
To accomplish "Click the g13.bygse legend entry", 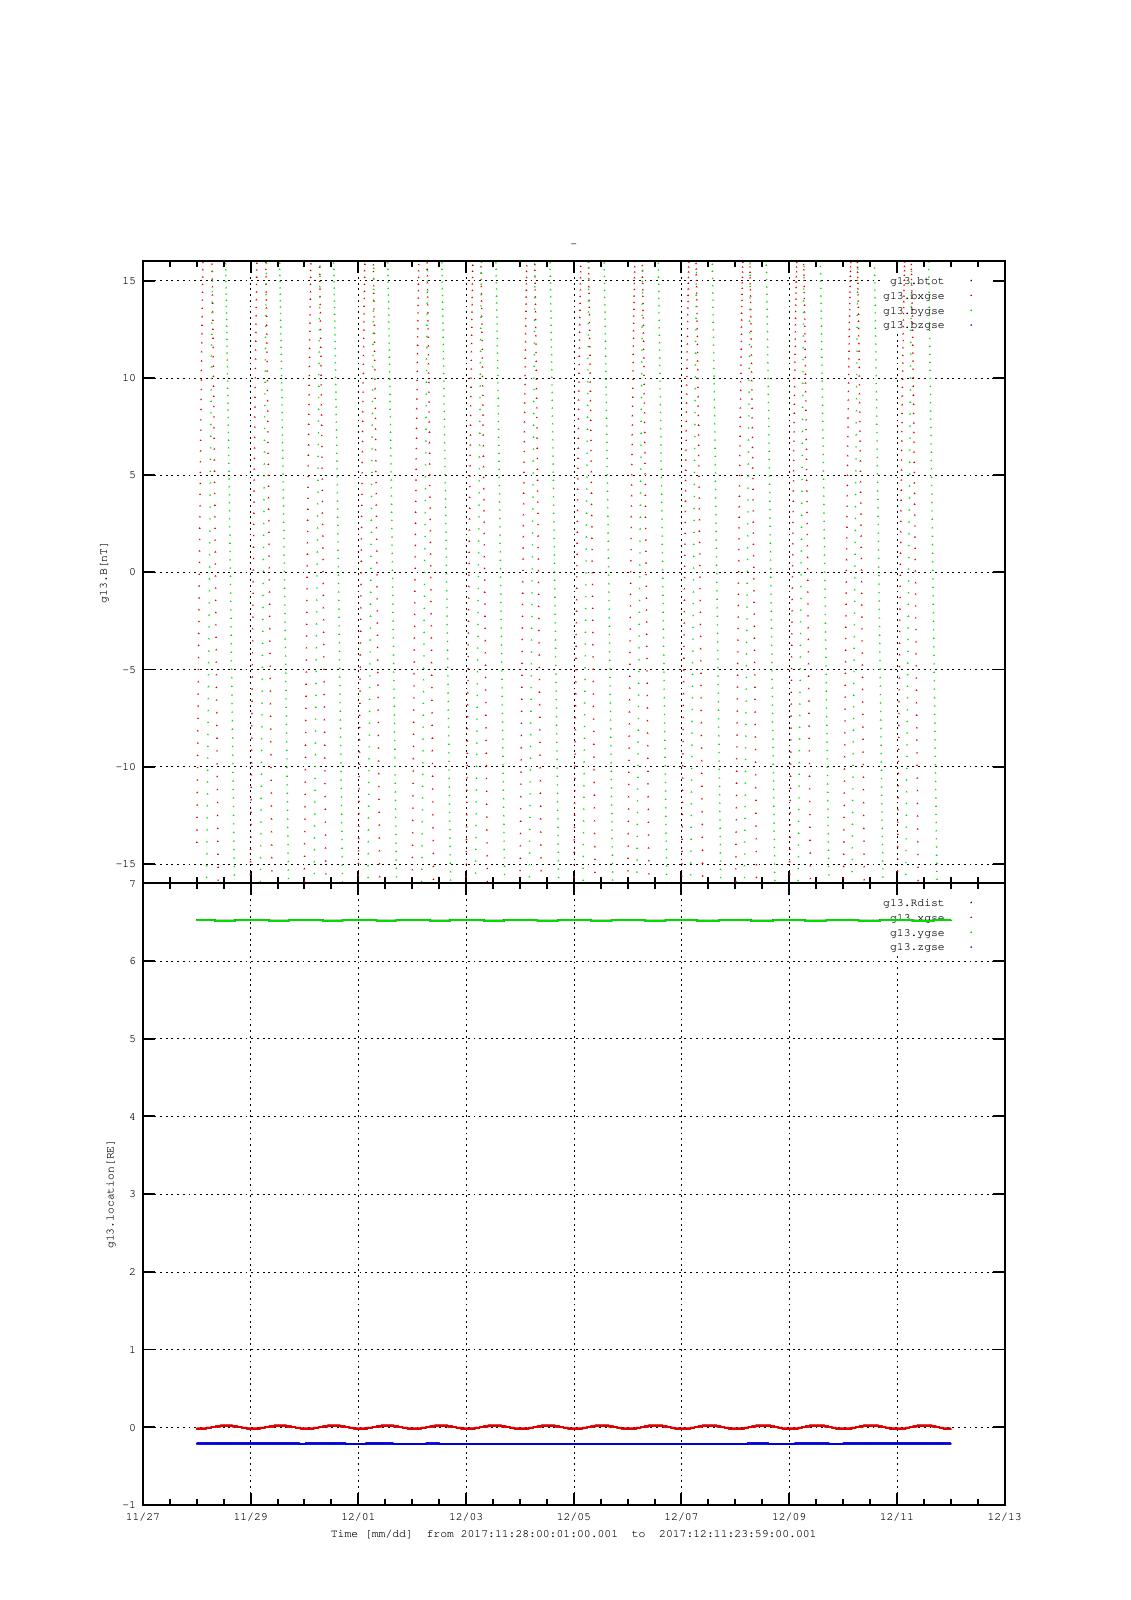I will 913,311.
